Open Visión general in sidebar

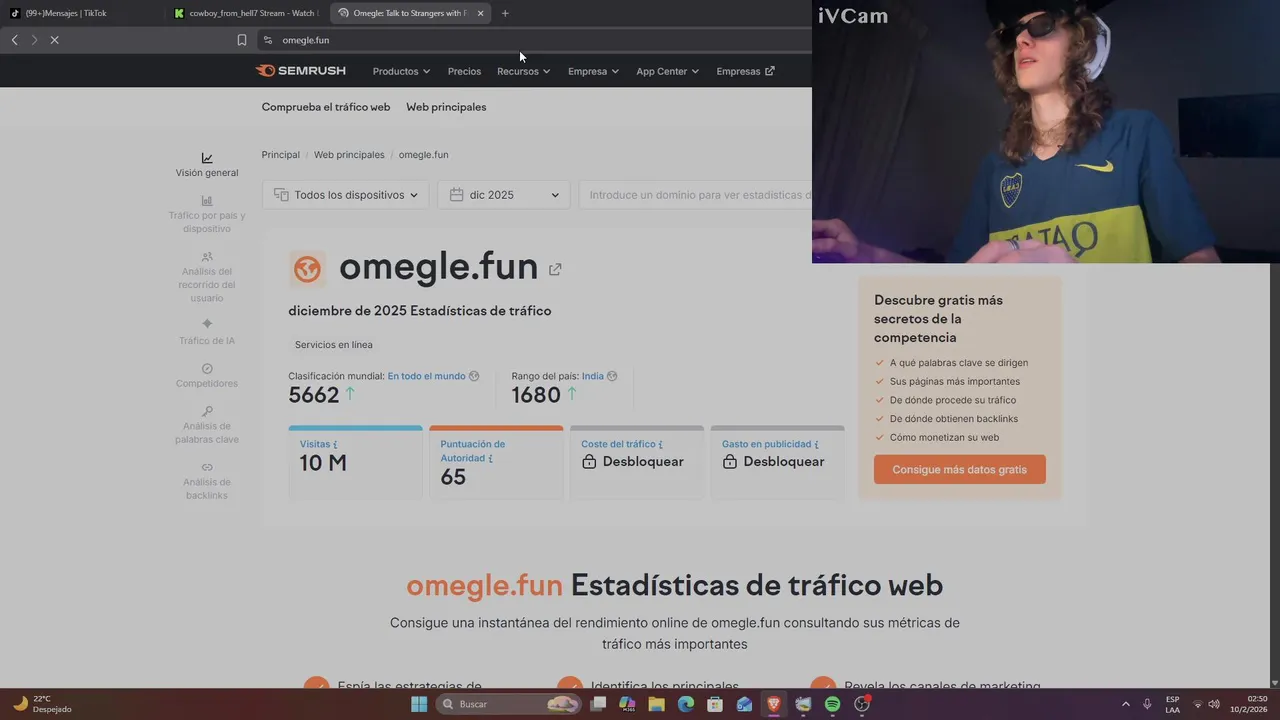tap(207, 165)
